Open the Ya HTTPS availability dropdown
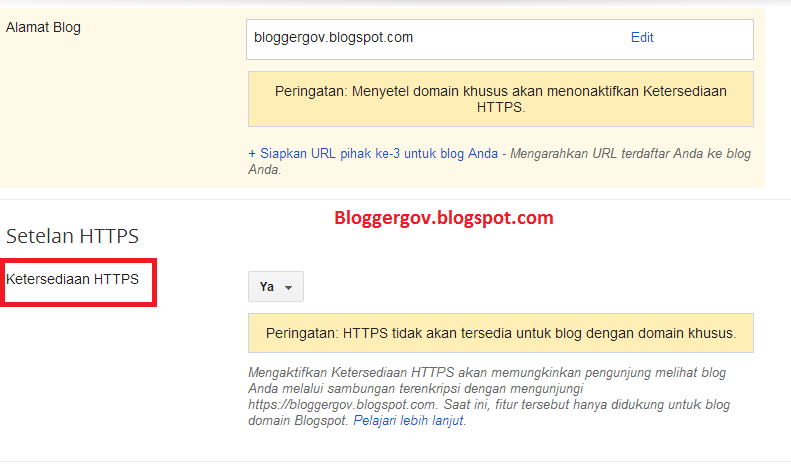This screenshot has height=468, width=791. click(x=275, y=286)
